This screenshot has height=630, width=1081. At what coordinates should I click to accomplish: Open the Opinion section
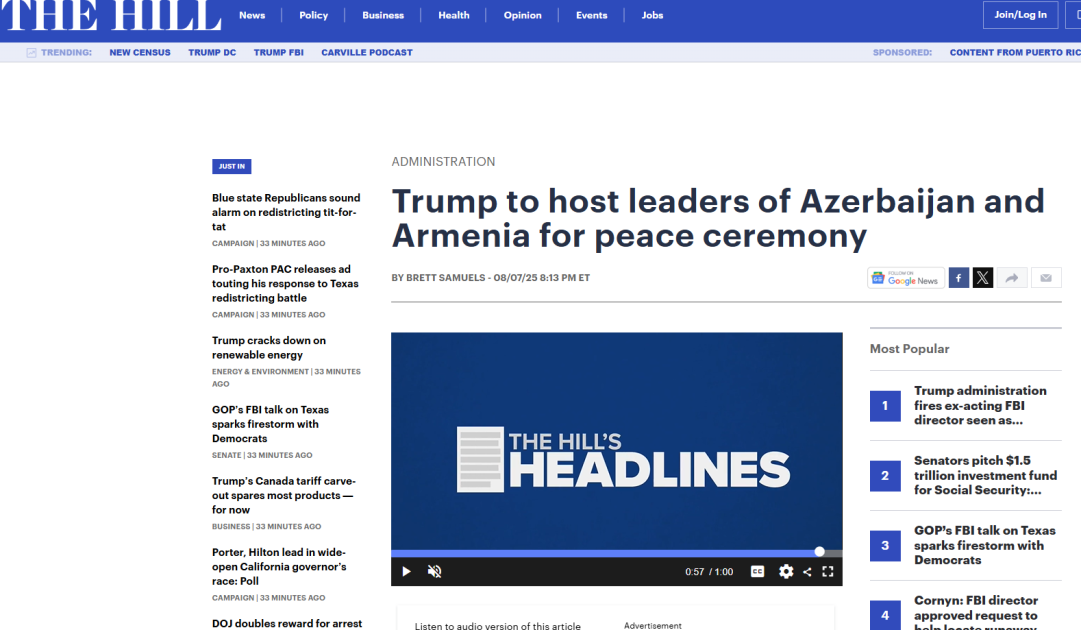522,15
